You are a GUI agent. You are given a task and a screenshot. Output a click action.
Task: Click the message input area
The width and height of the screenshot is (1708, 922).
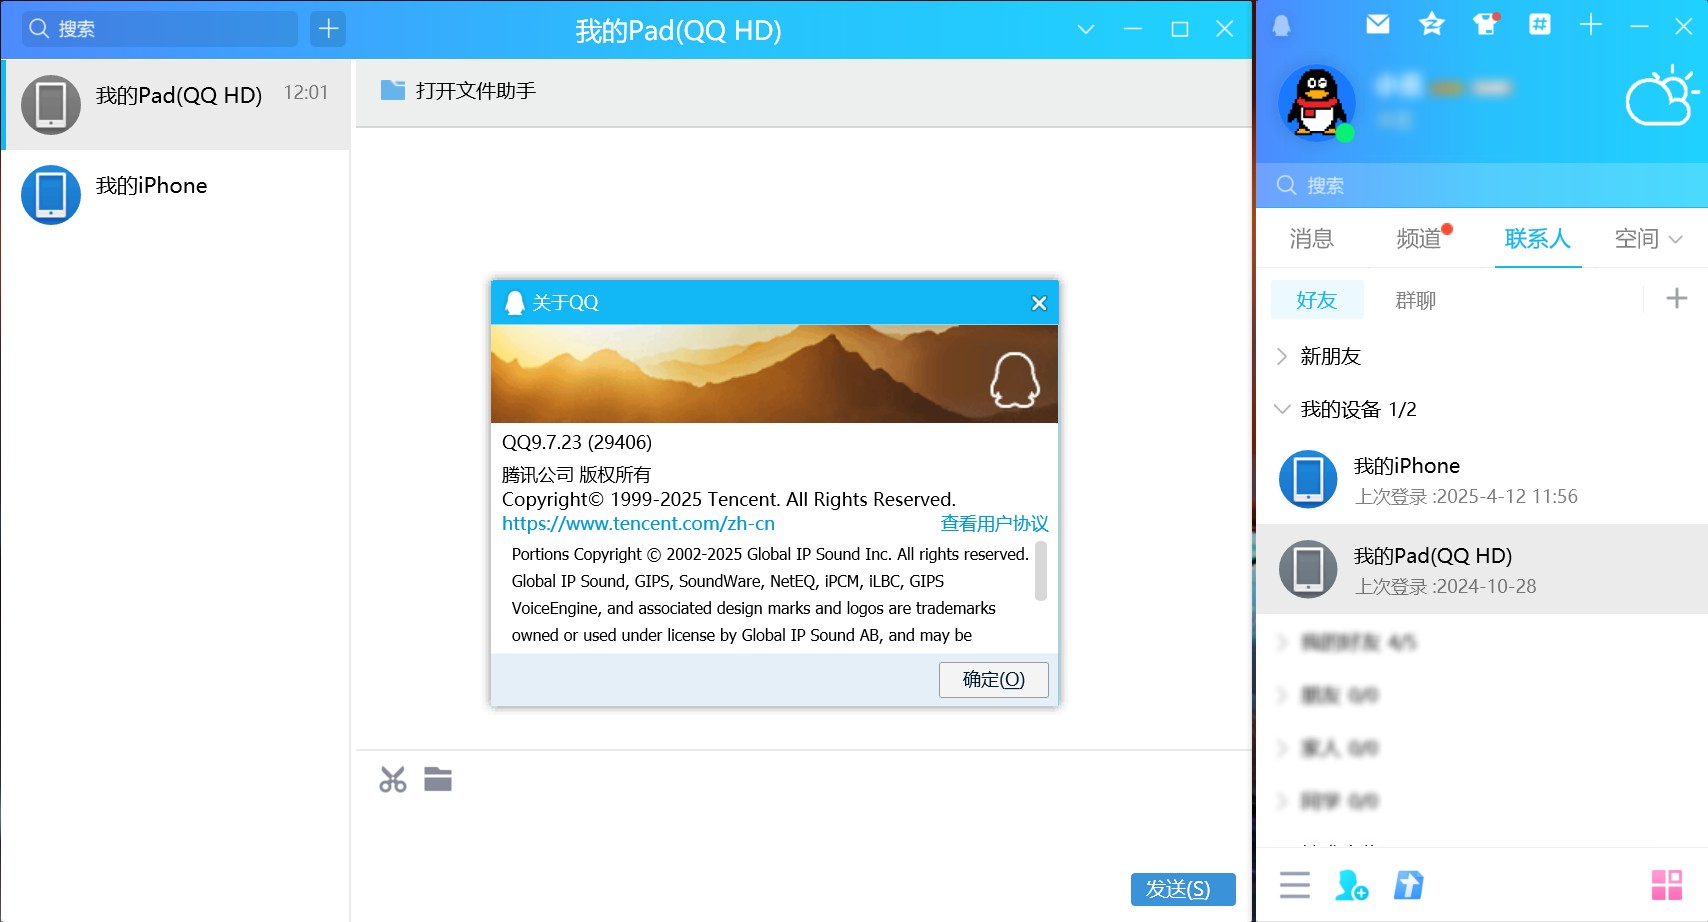[x=803, y=835]
